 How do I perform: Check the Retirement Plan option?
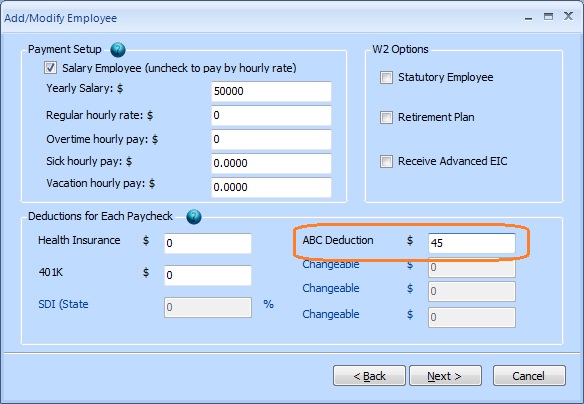[x=386, y=117]
